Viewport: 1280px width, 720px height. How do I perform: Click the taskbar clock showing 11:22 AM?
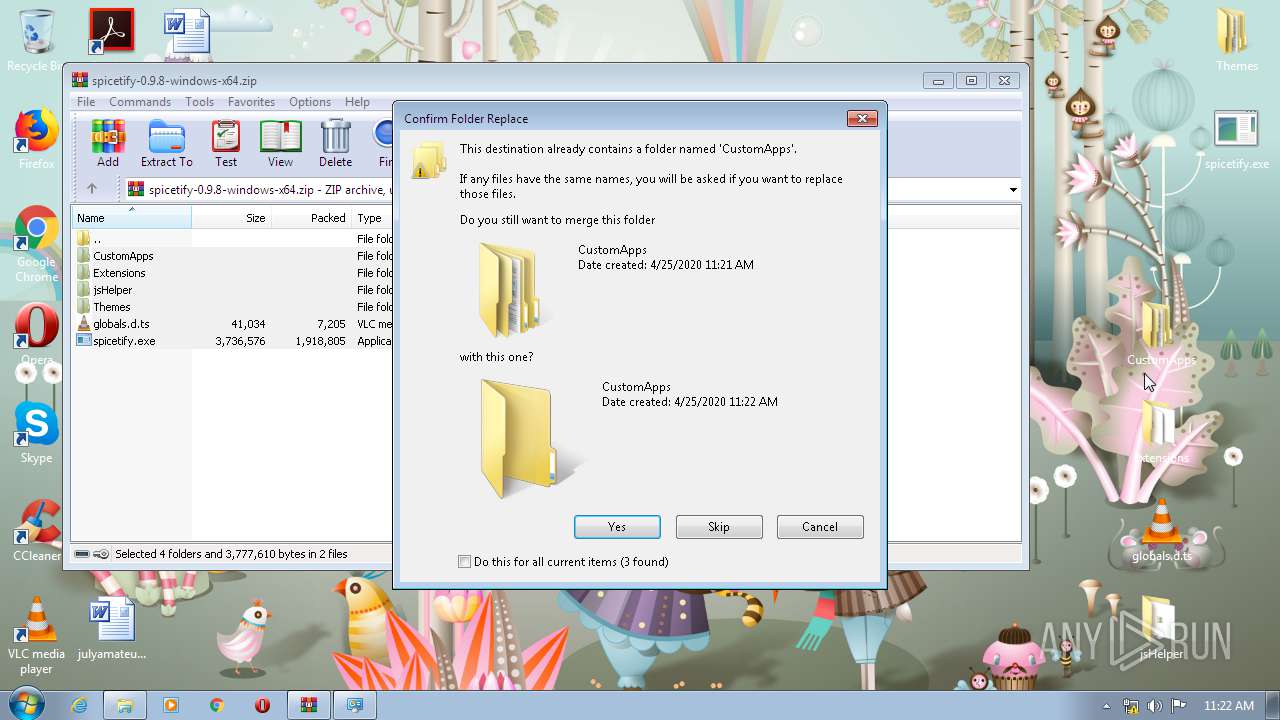pos(1229,706)
